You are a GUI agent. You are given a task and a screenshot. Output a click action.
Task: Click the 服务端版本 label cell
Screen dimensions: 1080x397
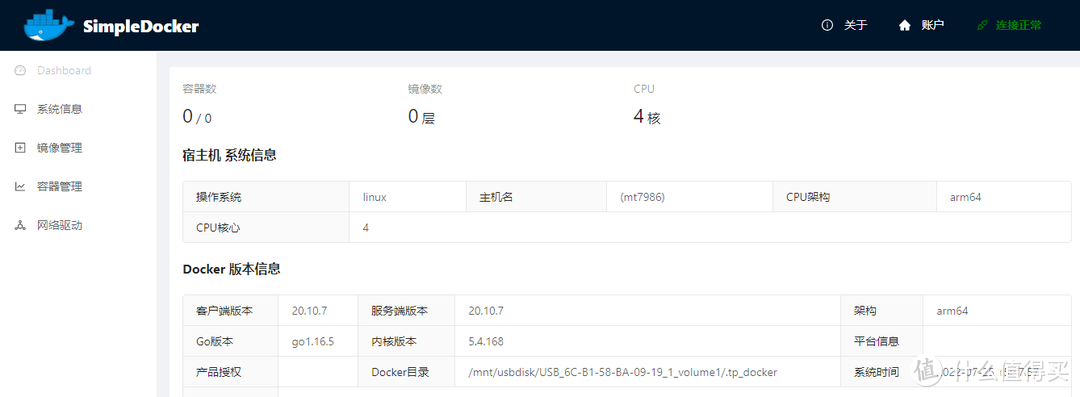(x=406, y=311)
